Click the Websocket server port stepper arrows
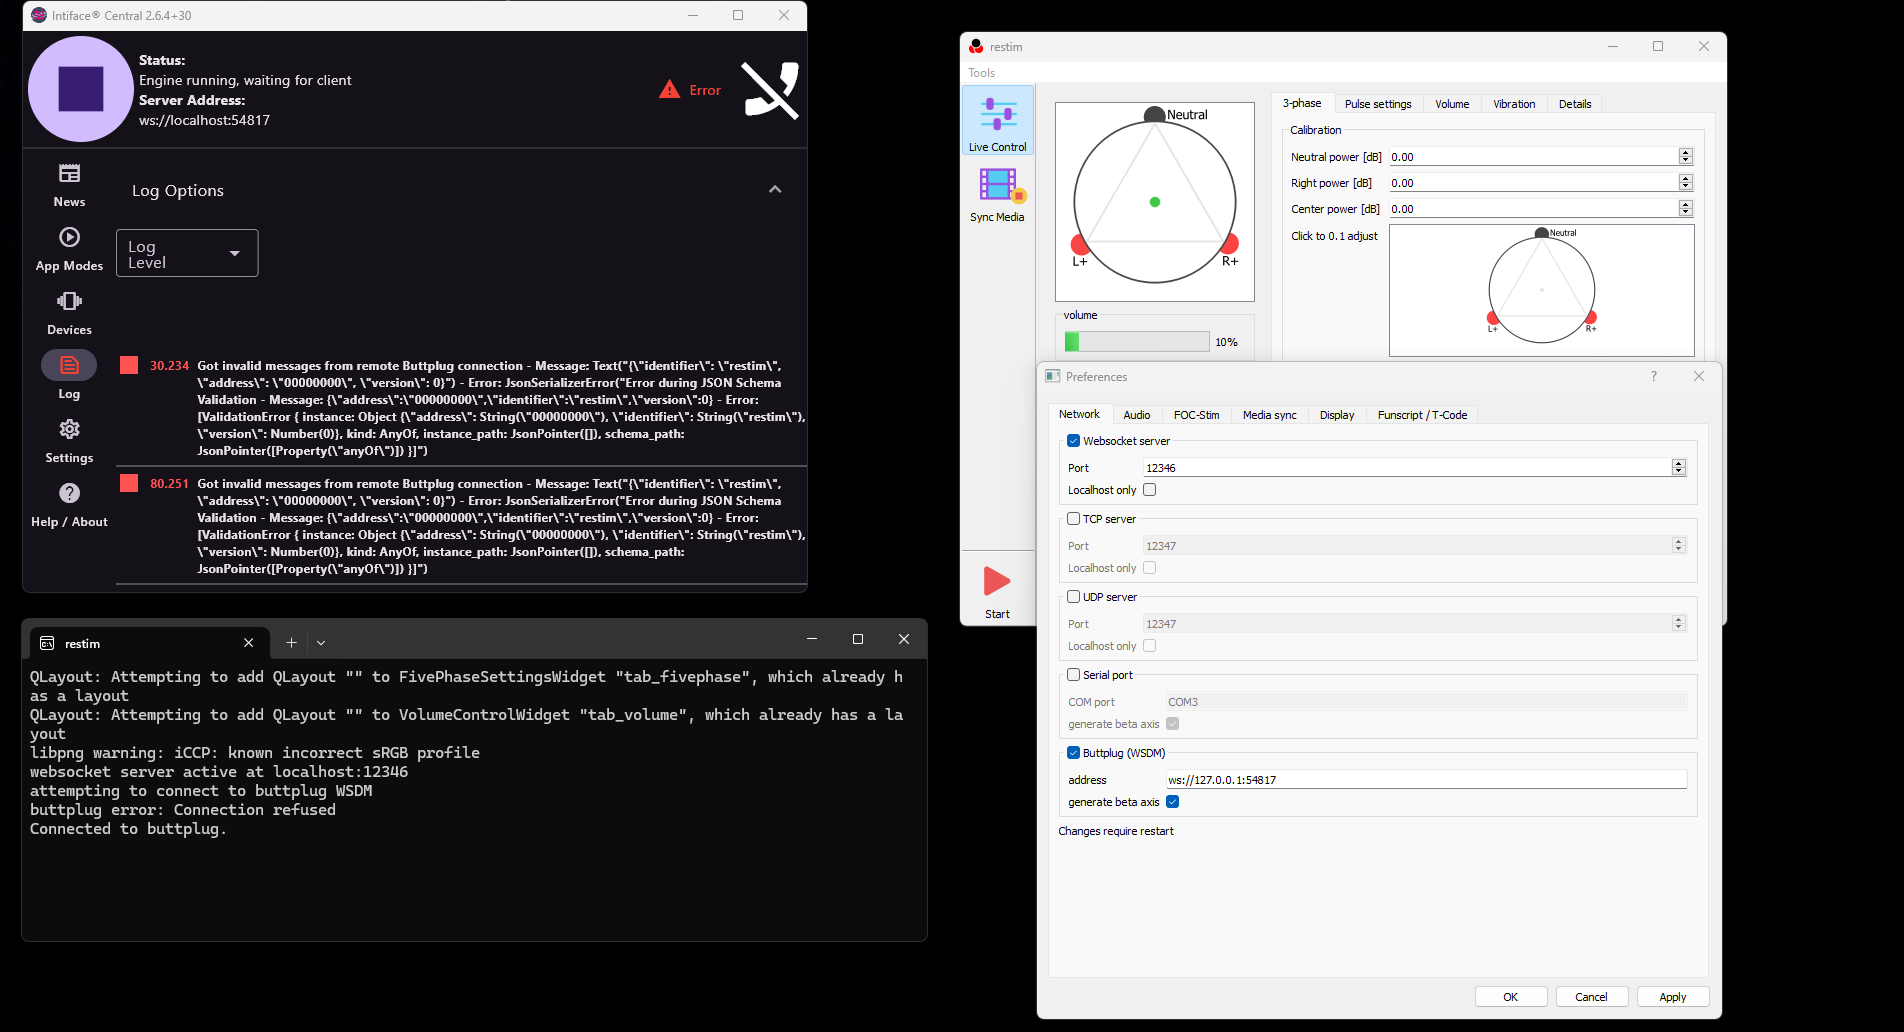The image size is (1904, 1032). [1679, 467]
